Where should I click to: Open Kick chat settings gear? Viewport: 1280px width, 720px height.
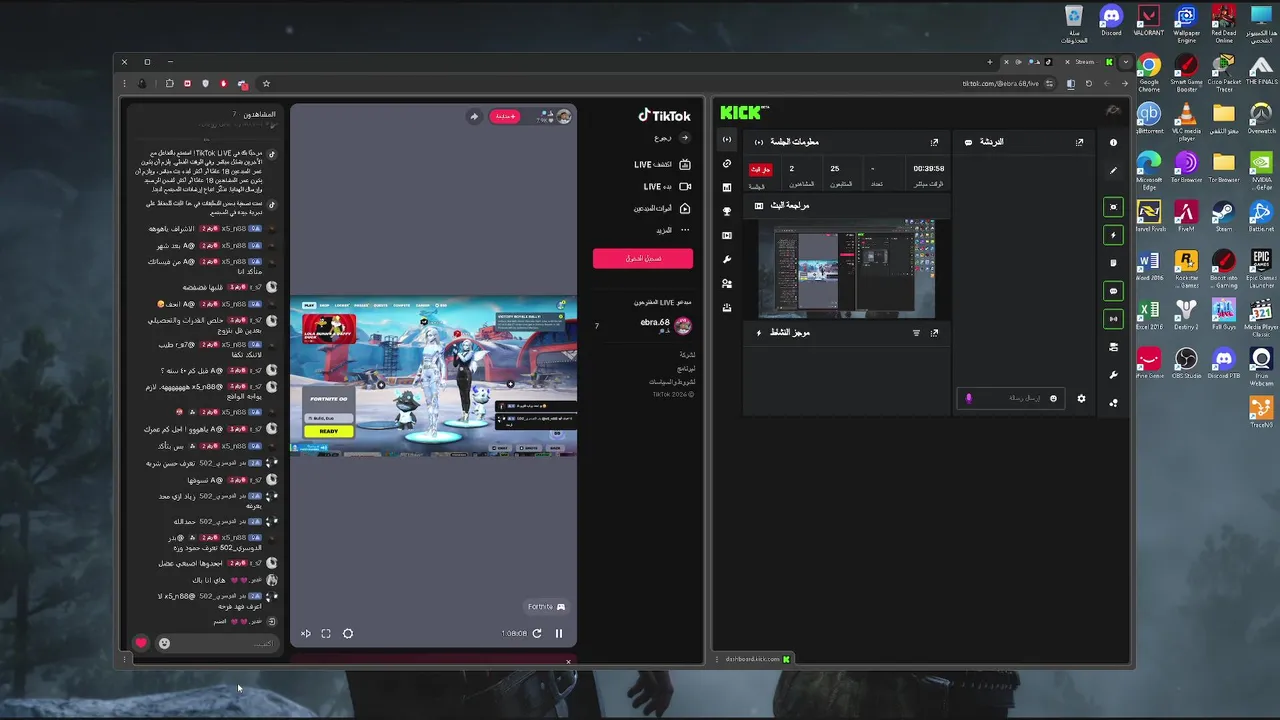point(1081,398)
